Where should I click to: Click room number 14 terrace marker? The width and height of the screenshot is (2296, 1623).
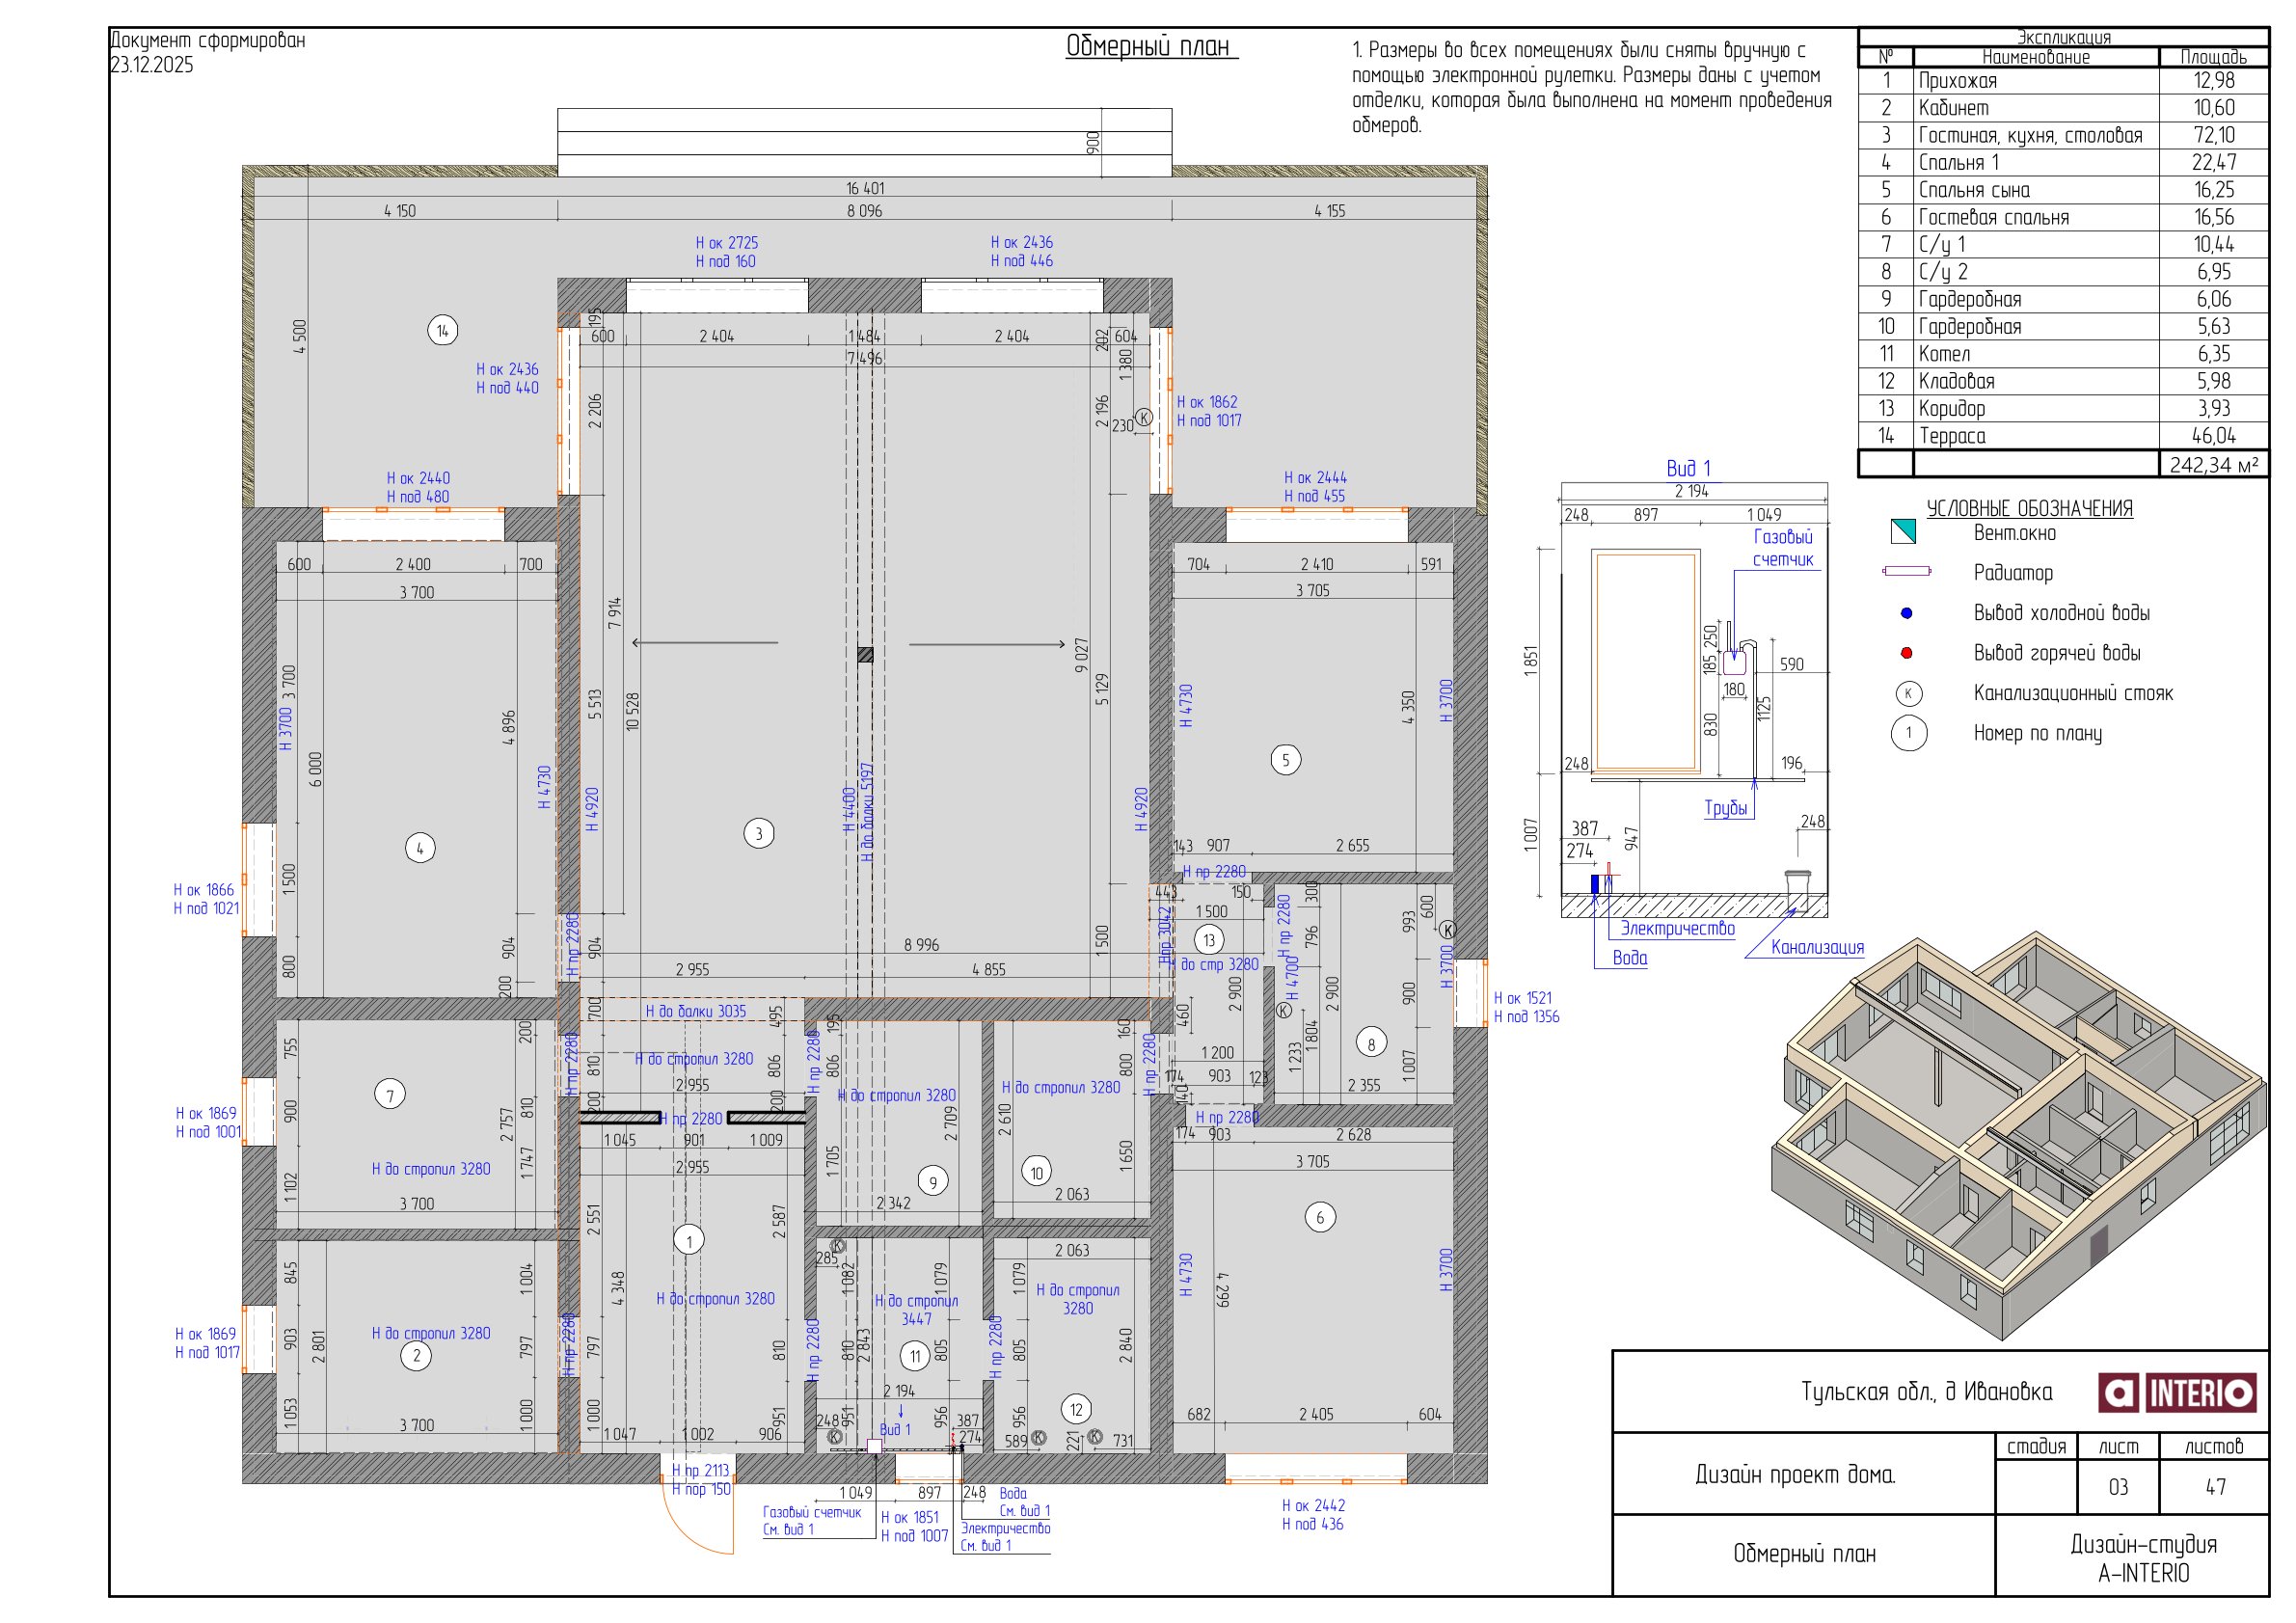(442, 330)
